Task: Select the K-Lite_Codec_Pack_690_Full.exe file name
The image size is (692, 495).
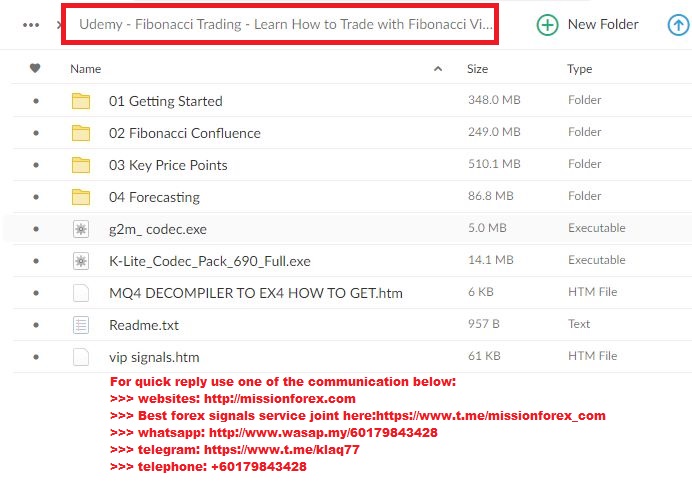Action: (210, 261)
